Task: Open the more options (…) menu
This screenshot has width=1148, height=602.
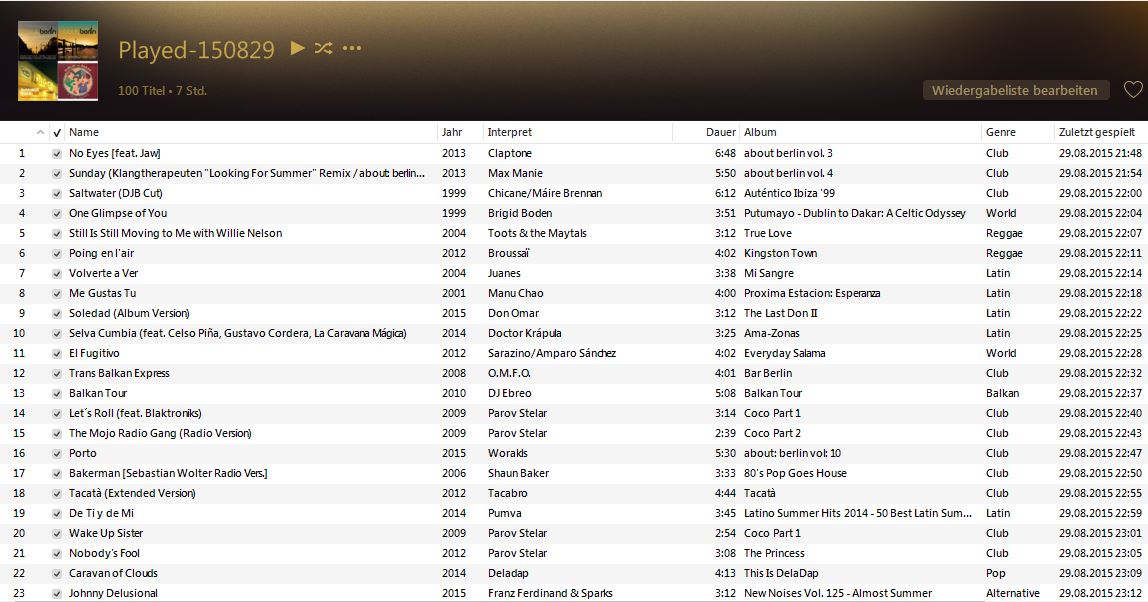Action: [350, 48]
